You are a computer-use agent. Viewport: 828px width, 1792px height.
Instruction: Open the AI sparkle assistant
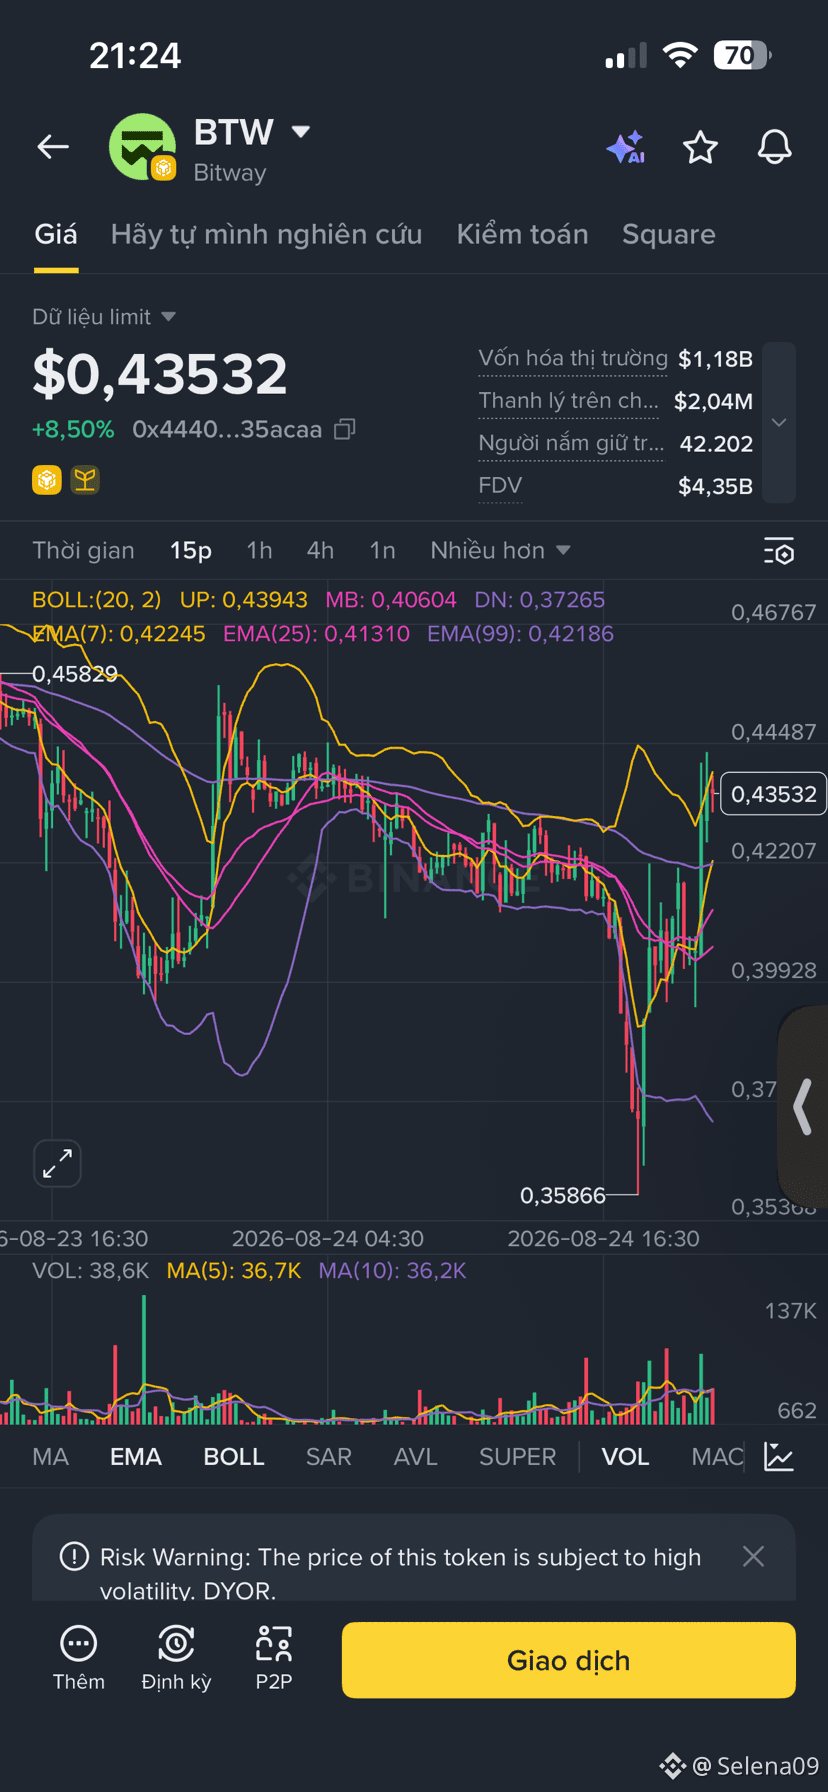(626, 148)
